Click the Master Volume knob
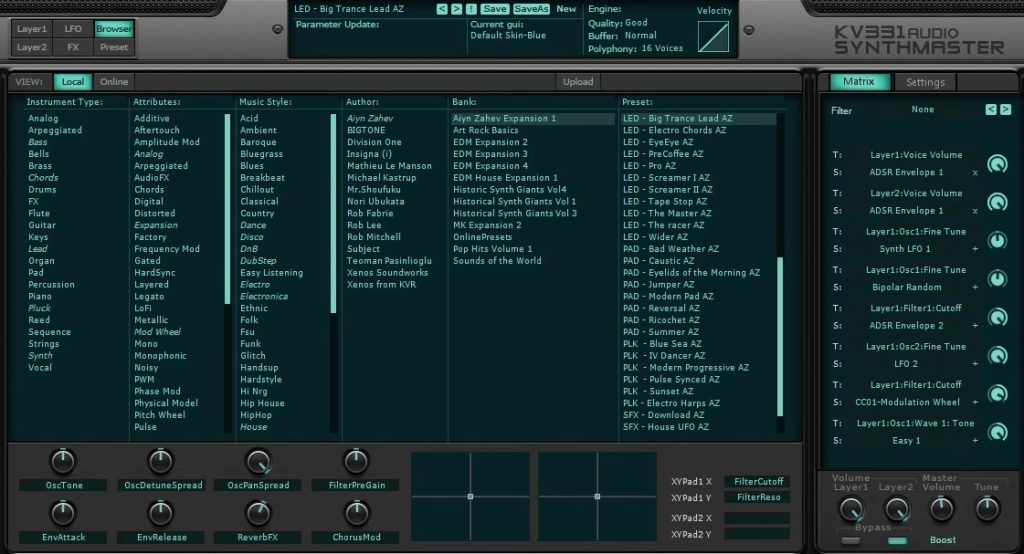 point(941,509)
